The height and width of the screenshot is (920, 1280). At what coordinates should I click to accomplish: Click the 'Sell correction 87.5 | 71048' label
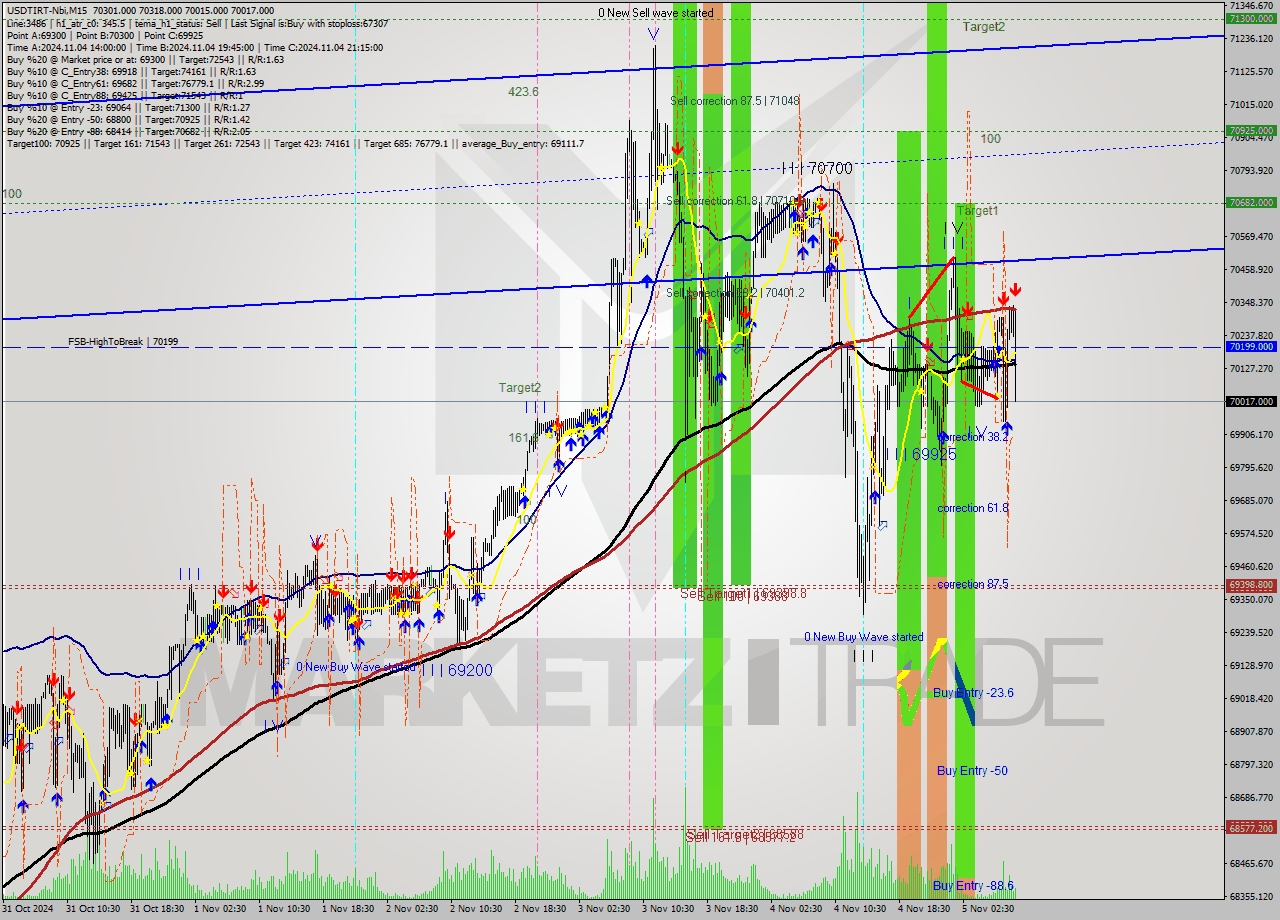coord(735,101)
